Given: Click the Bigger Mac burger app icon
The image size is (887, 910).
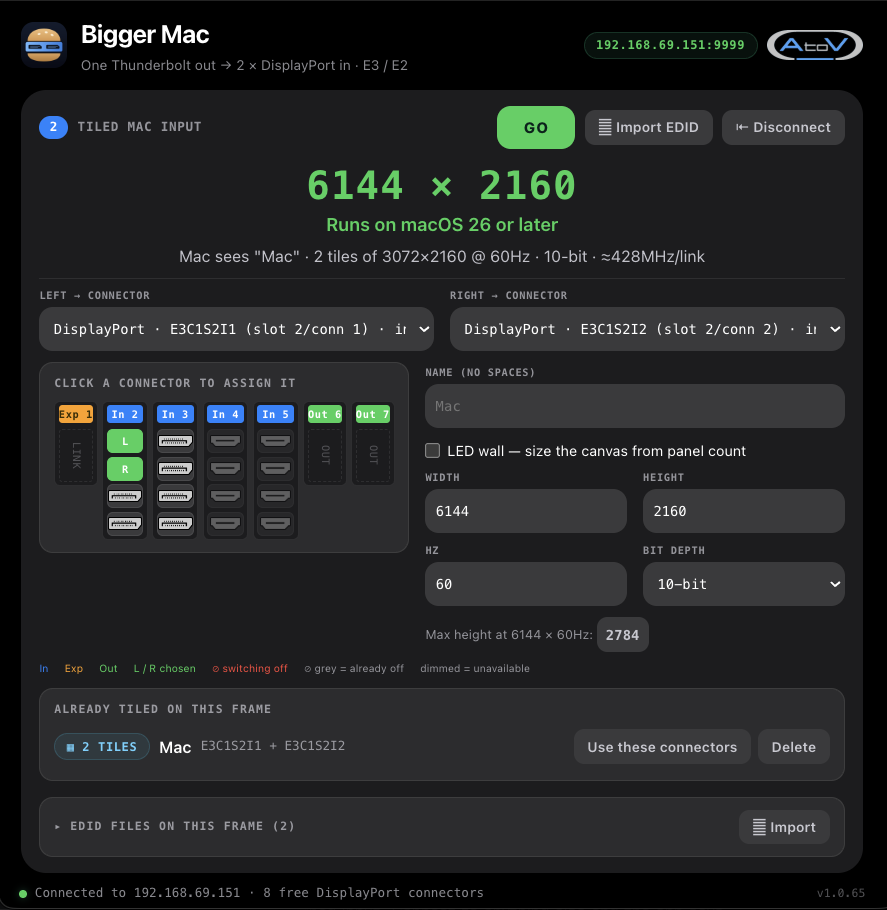Looking at the screenshot, I should (x=44, y=45).
